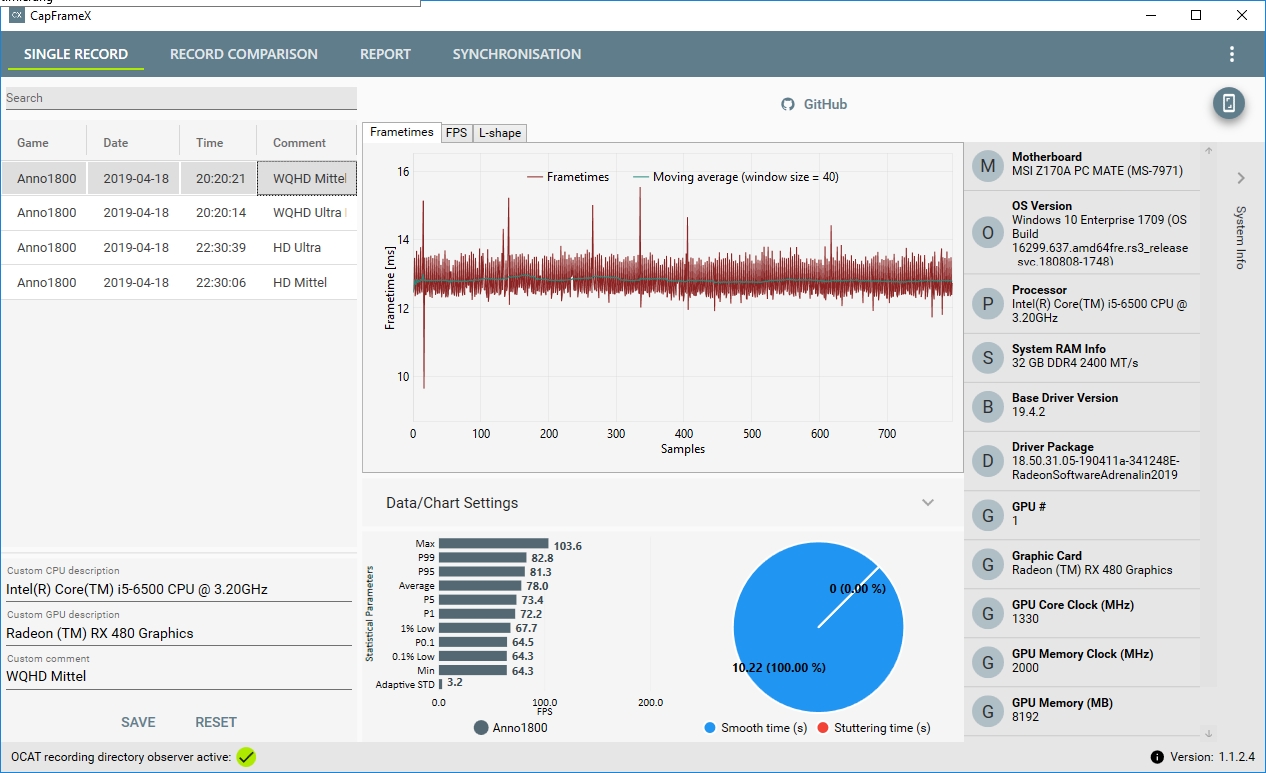Screen dimensions: 1266x773
Task: Switch to the FPS chart tab
Action: (457, 133)
